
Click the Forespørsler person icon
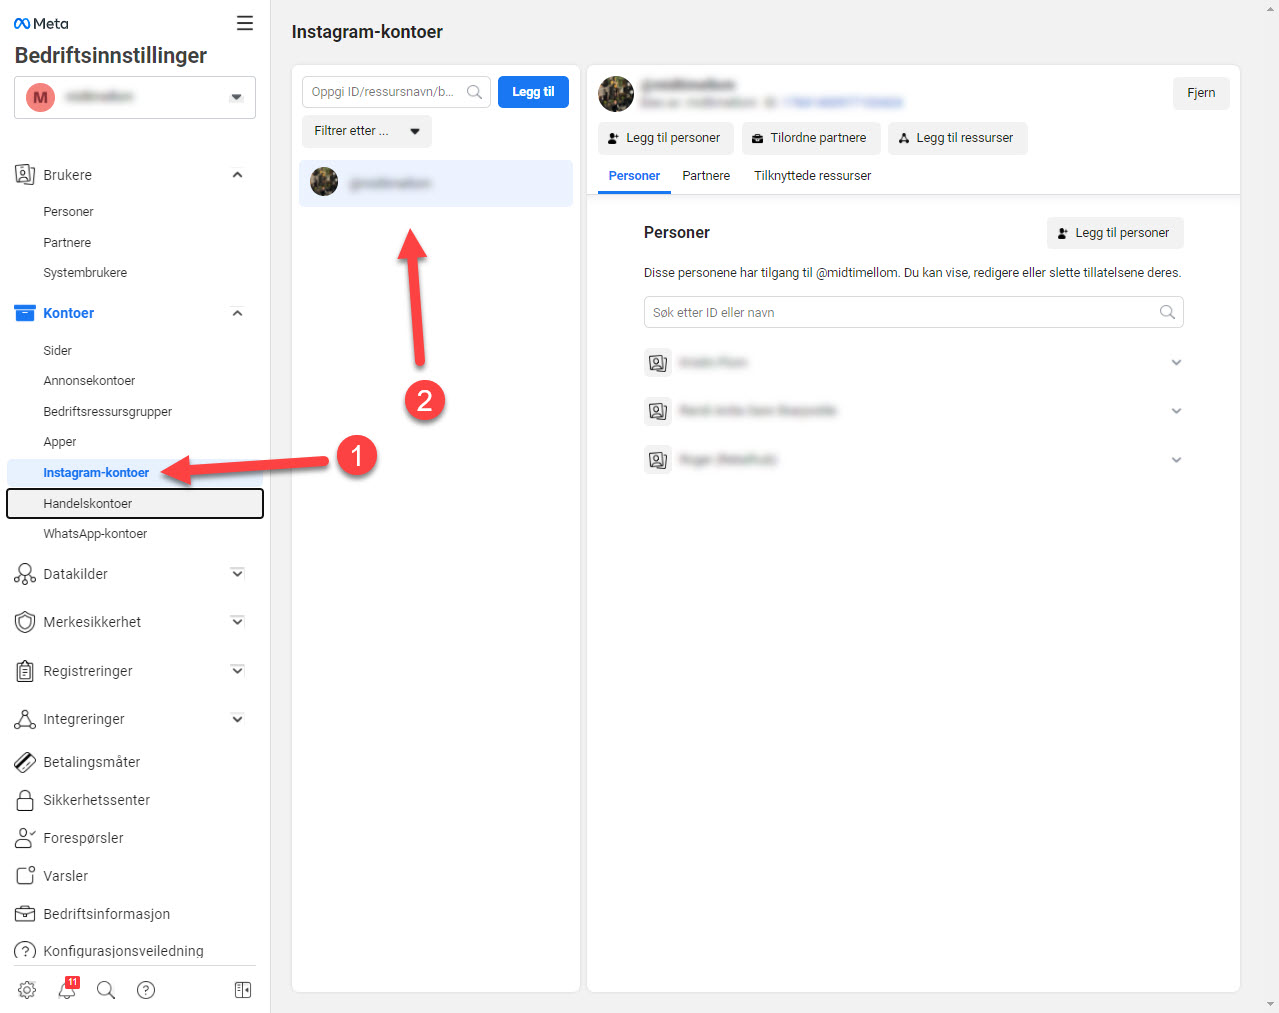coord(25,838)
